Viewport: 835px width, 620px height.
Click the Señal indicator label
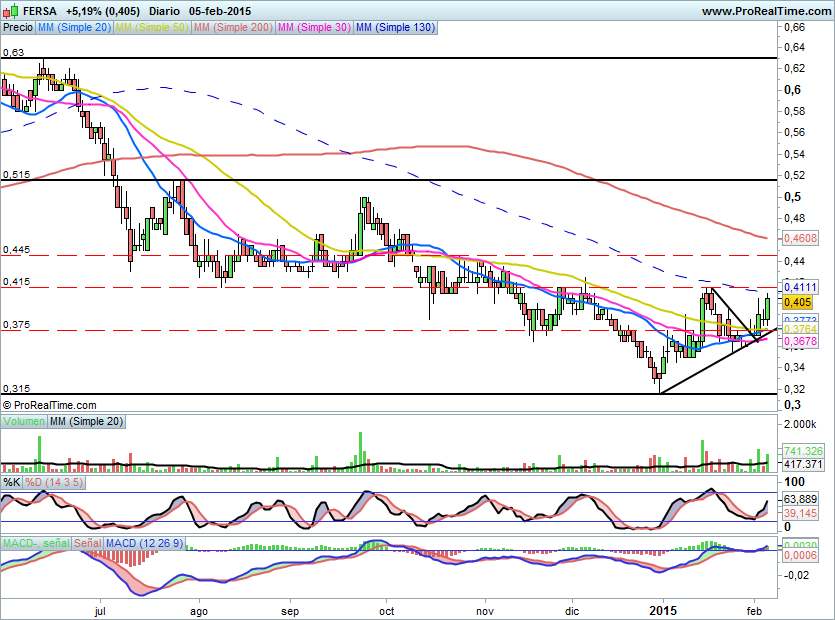click(x=88, y=543)
